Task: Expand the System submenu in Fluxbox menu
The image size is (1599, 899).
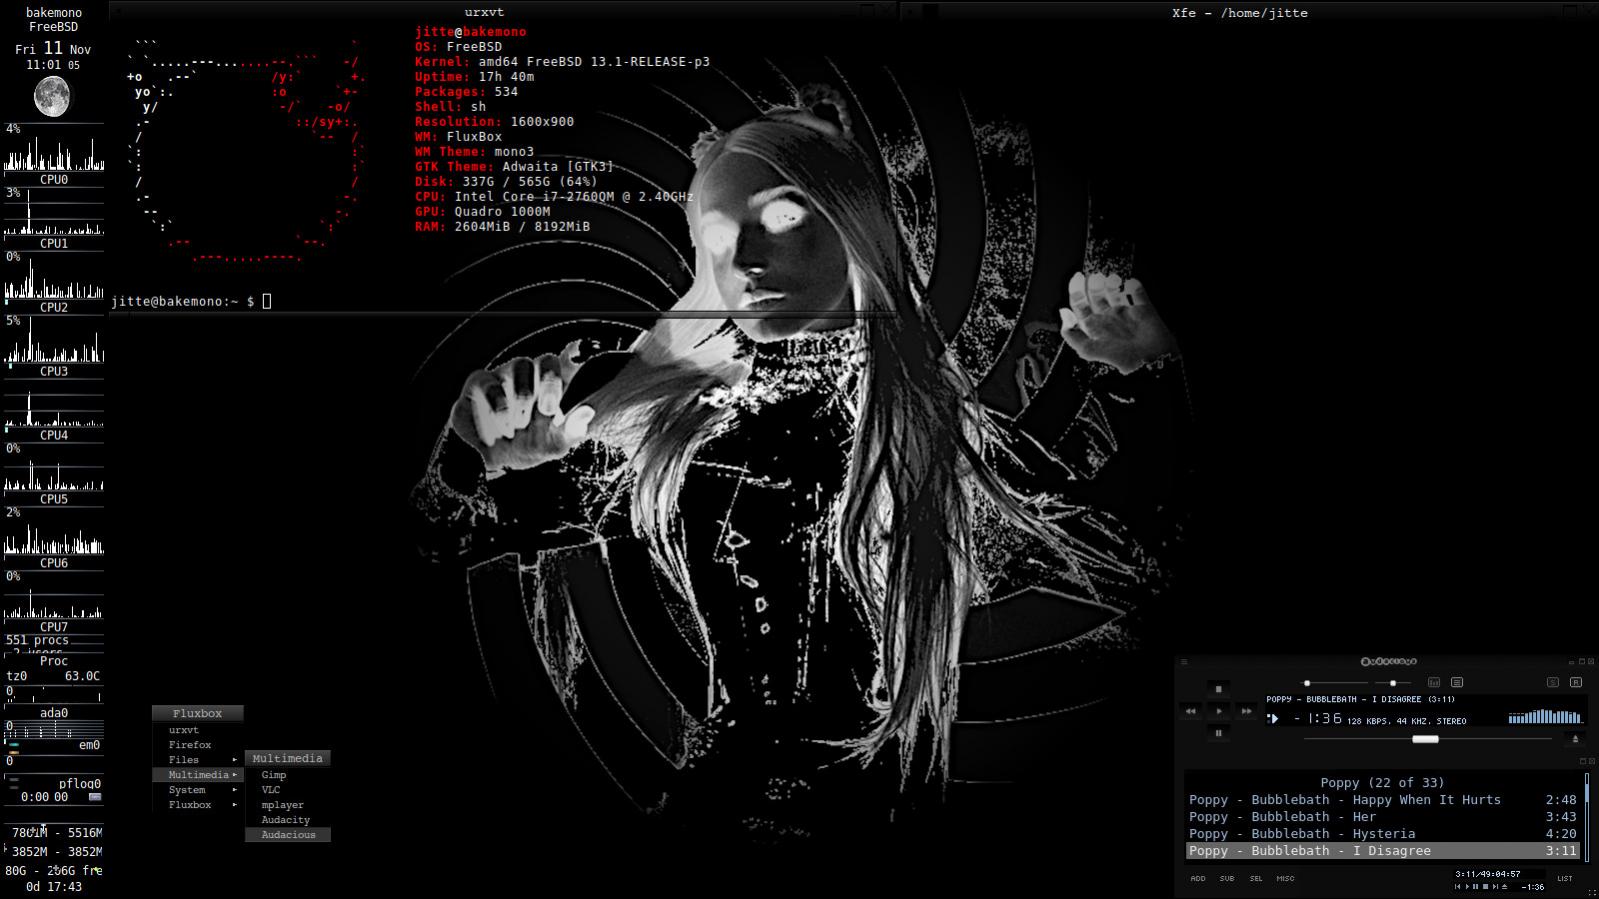Action: coord(197,790)
